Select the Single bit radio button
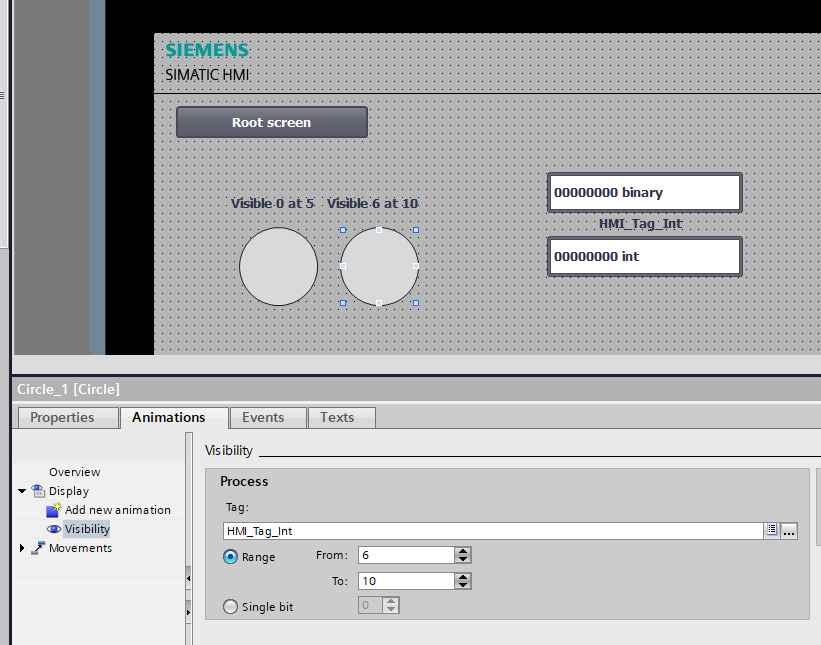Screen dimensions: 821x645 (231, 606)
